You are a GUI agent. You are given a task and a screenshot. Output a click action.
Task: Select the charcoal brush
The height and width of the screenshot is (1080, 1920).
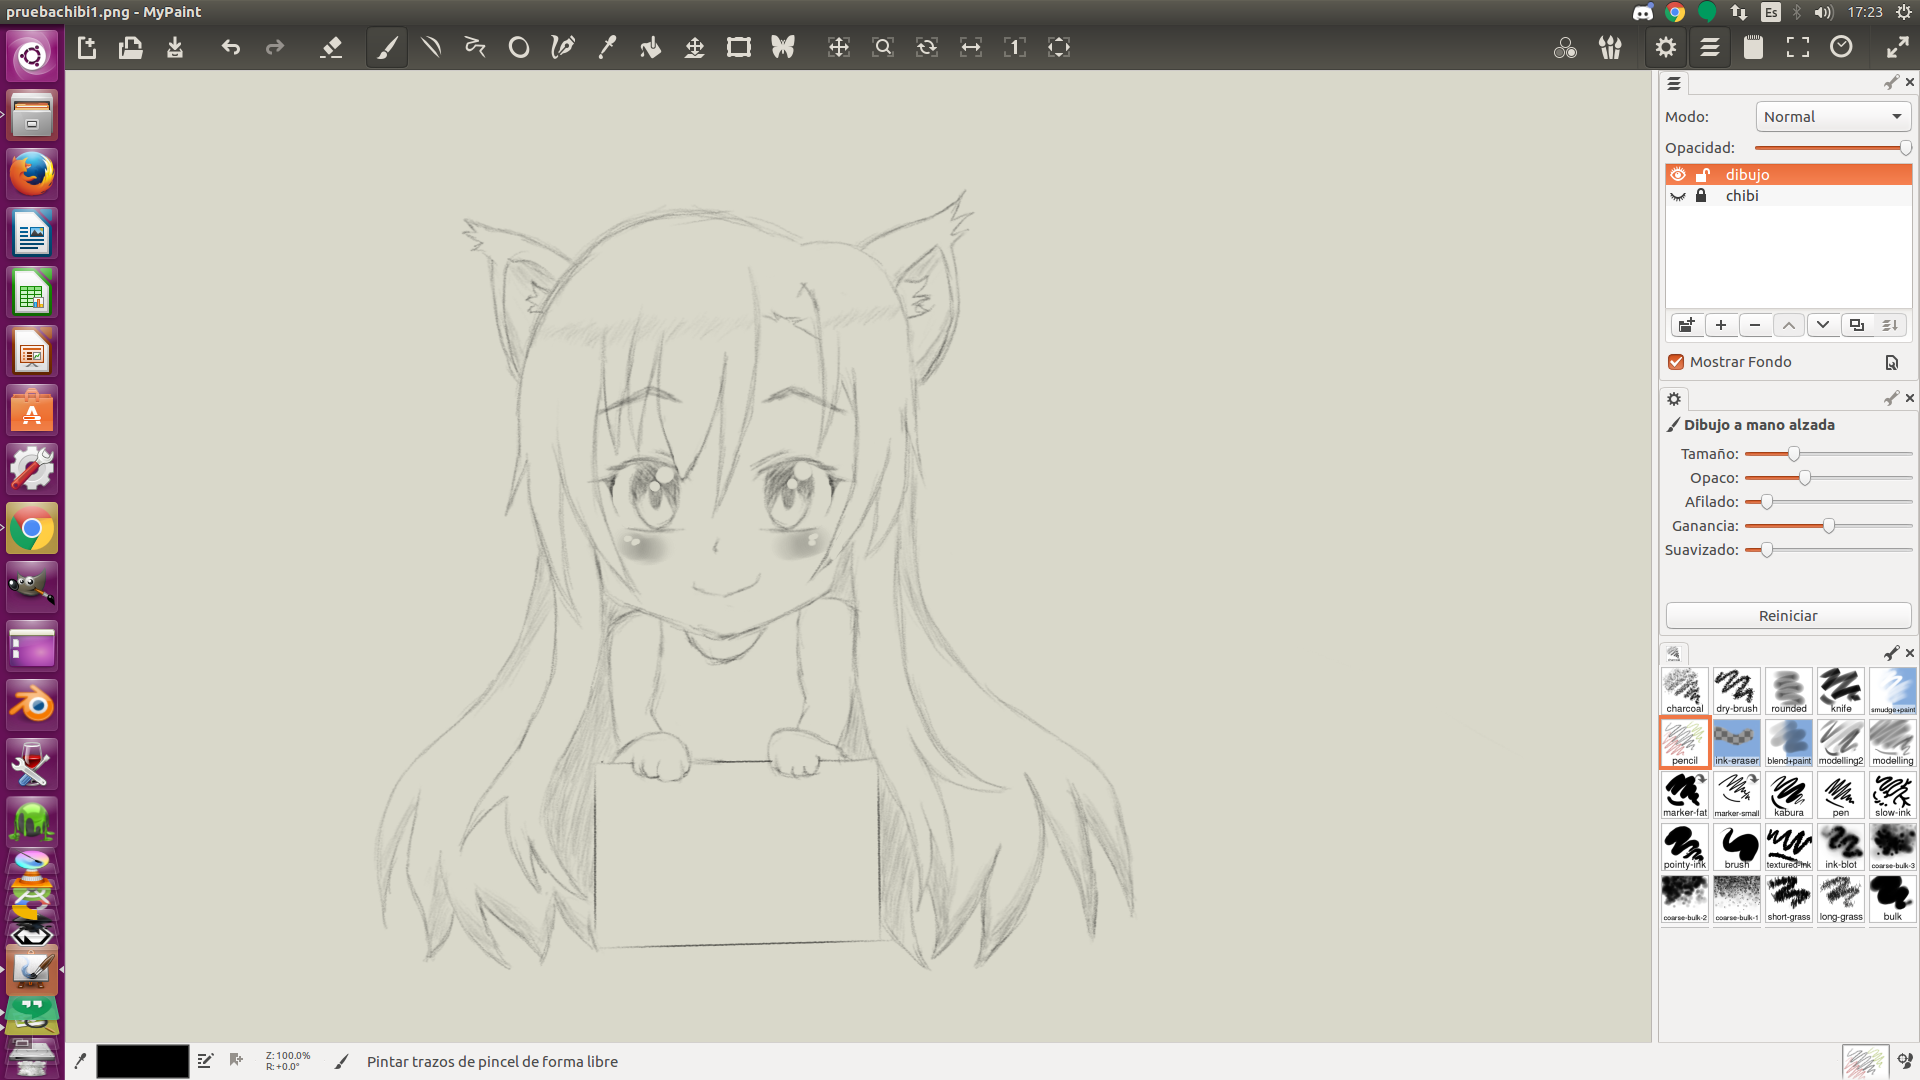pyautogui.click(x=1685, y=691)
